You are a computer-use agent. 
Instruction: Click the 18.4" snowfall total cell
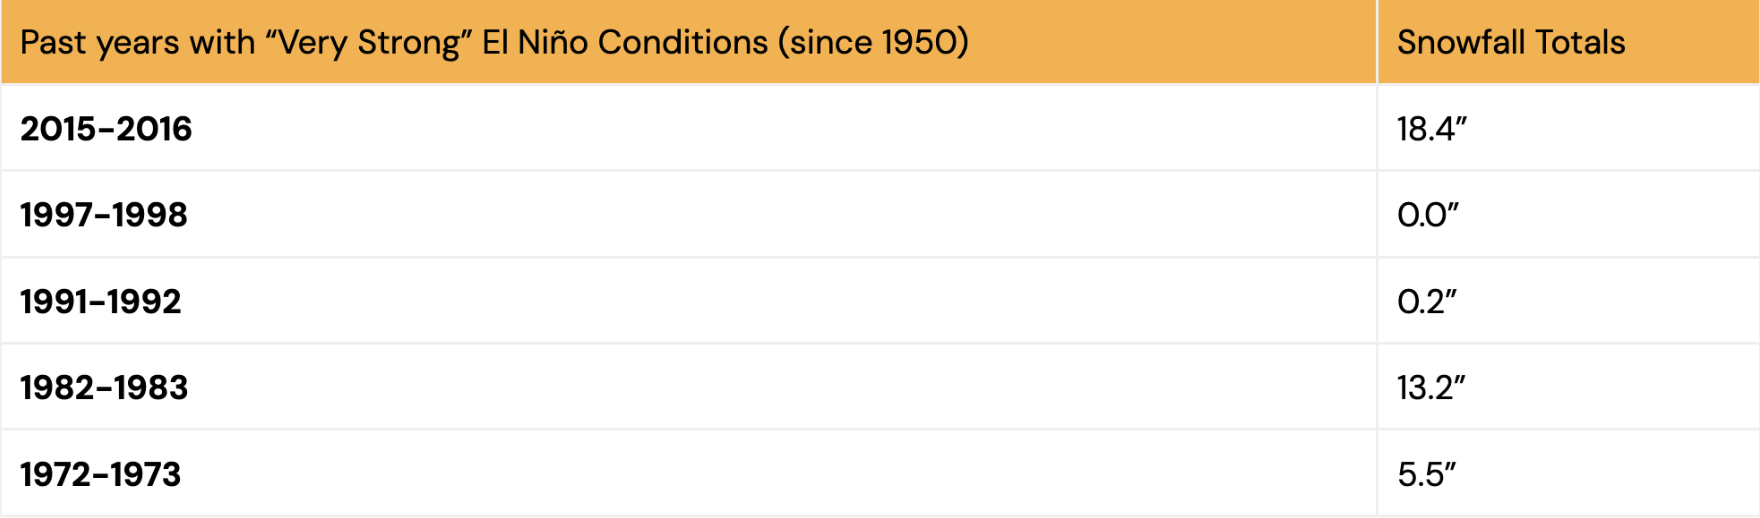click(1431, 129)
